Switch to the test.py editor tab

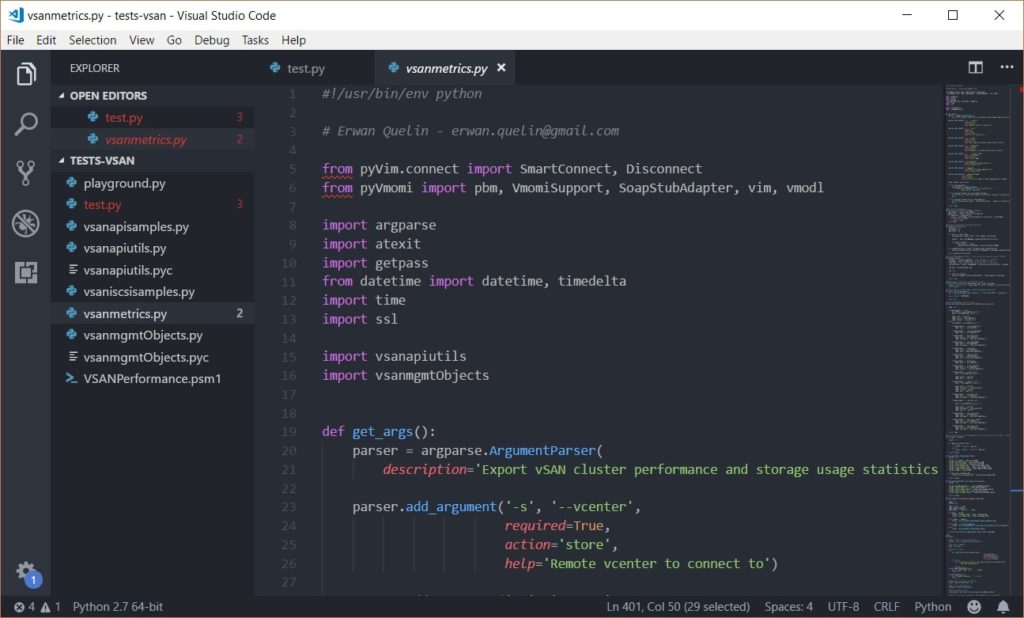(x=313, y=68)
